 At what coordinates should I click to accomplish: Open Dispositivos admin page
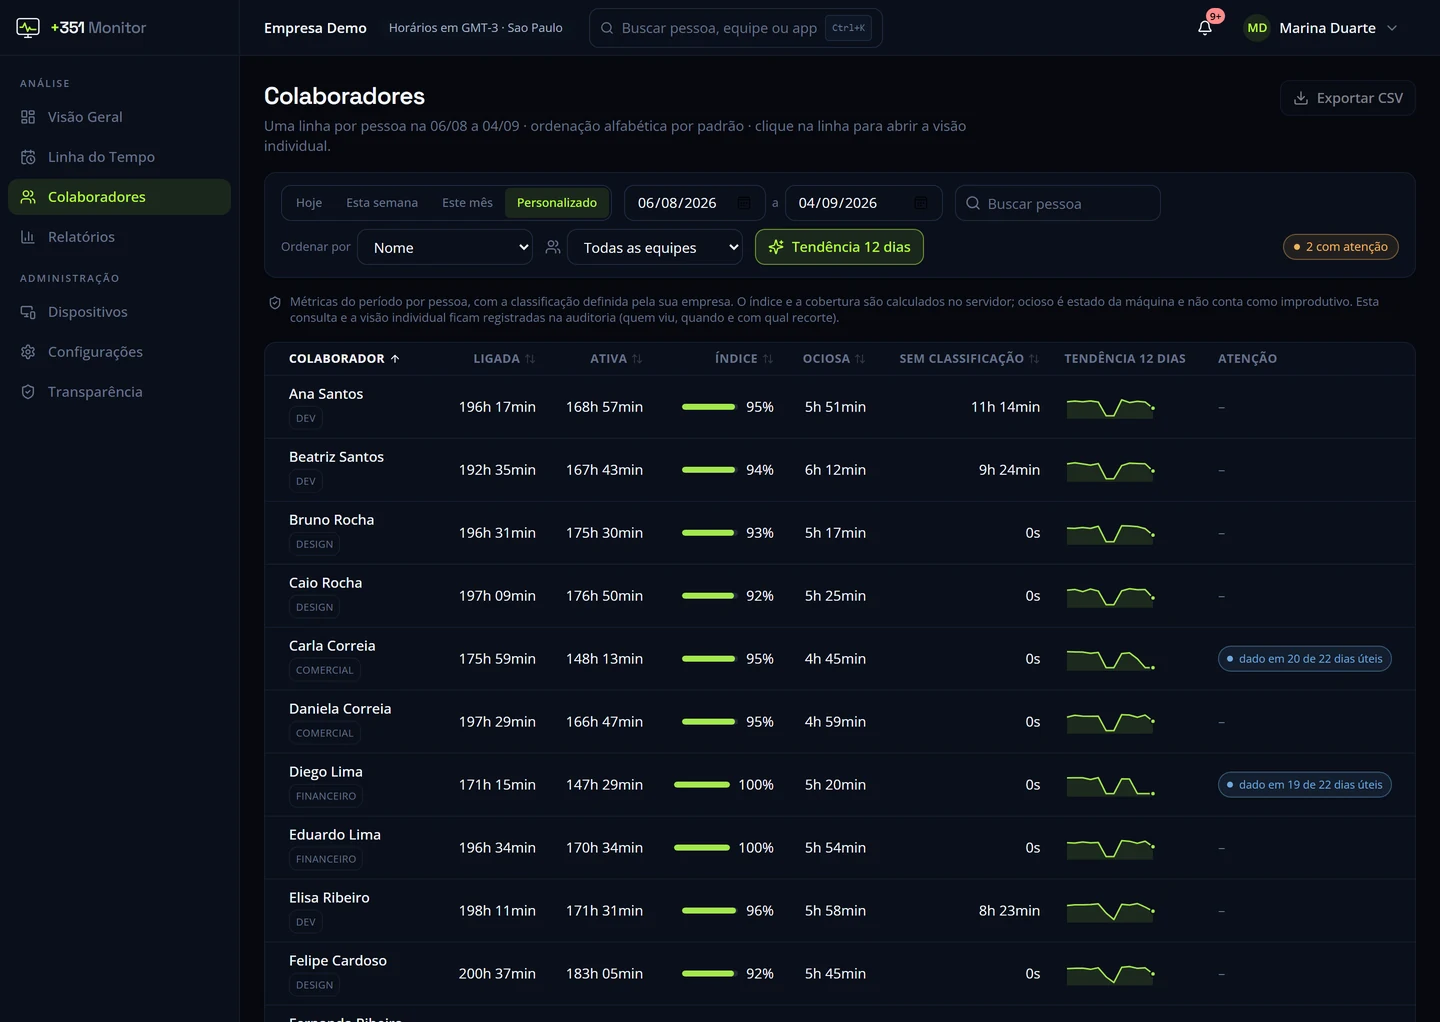pos(119,312)
